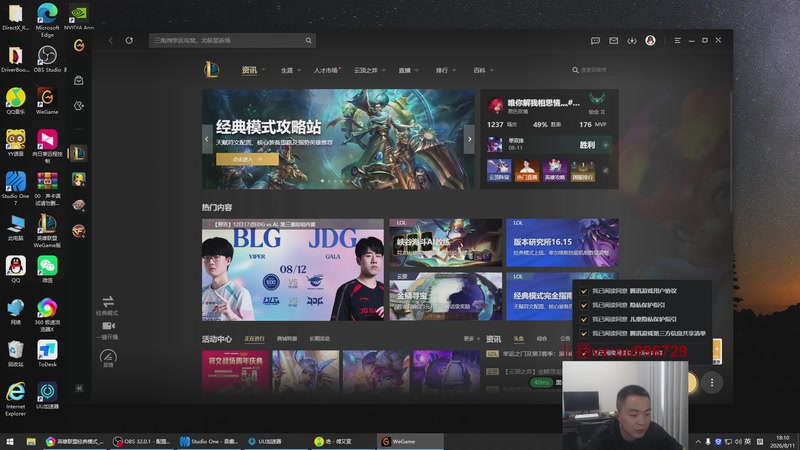Click the three-dot more button at bottom right
Screen dimensions: 800x450
(x=712, y=382)
